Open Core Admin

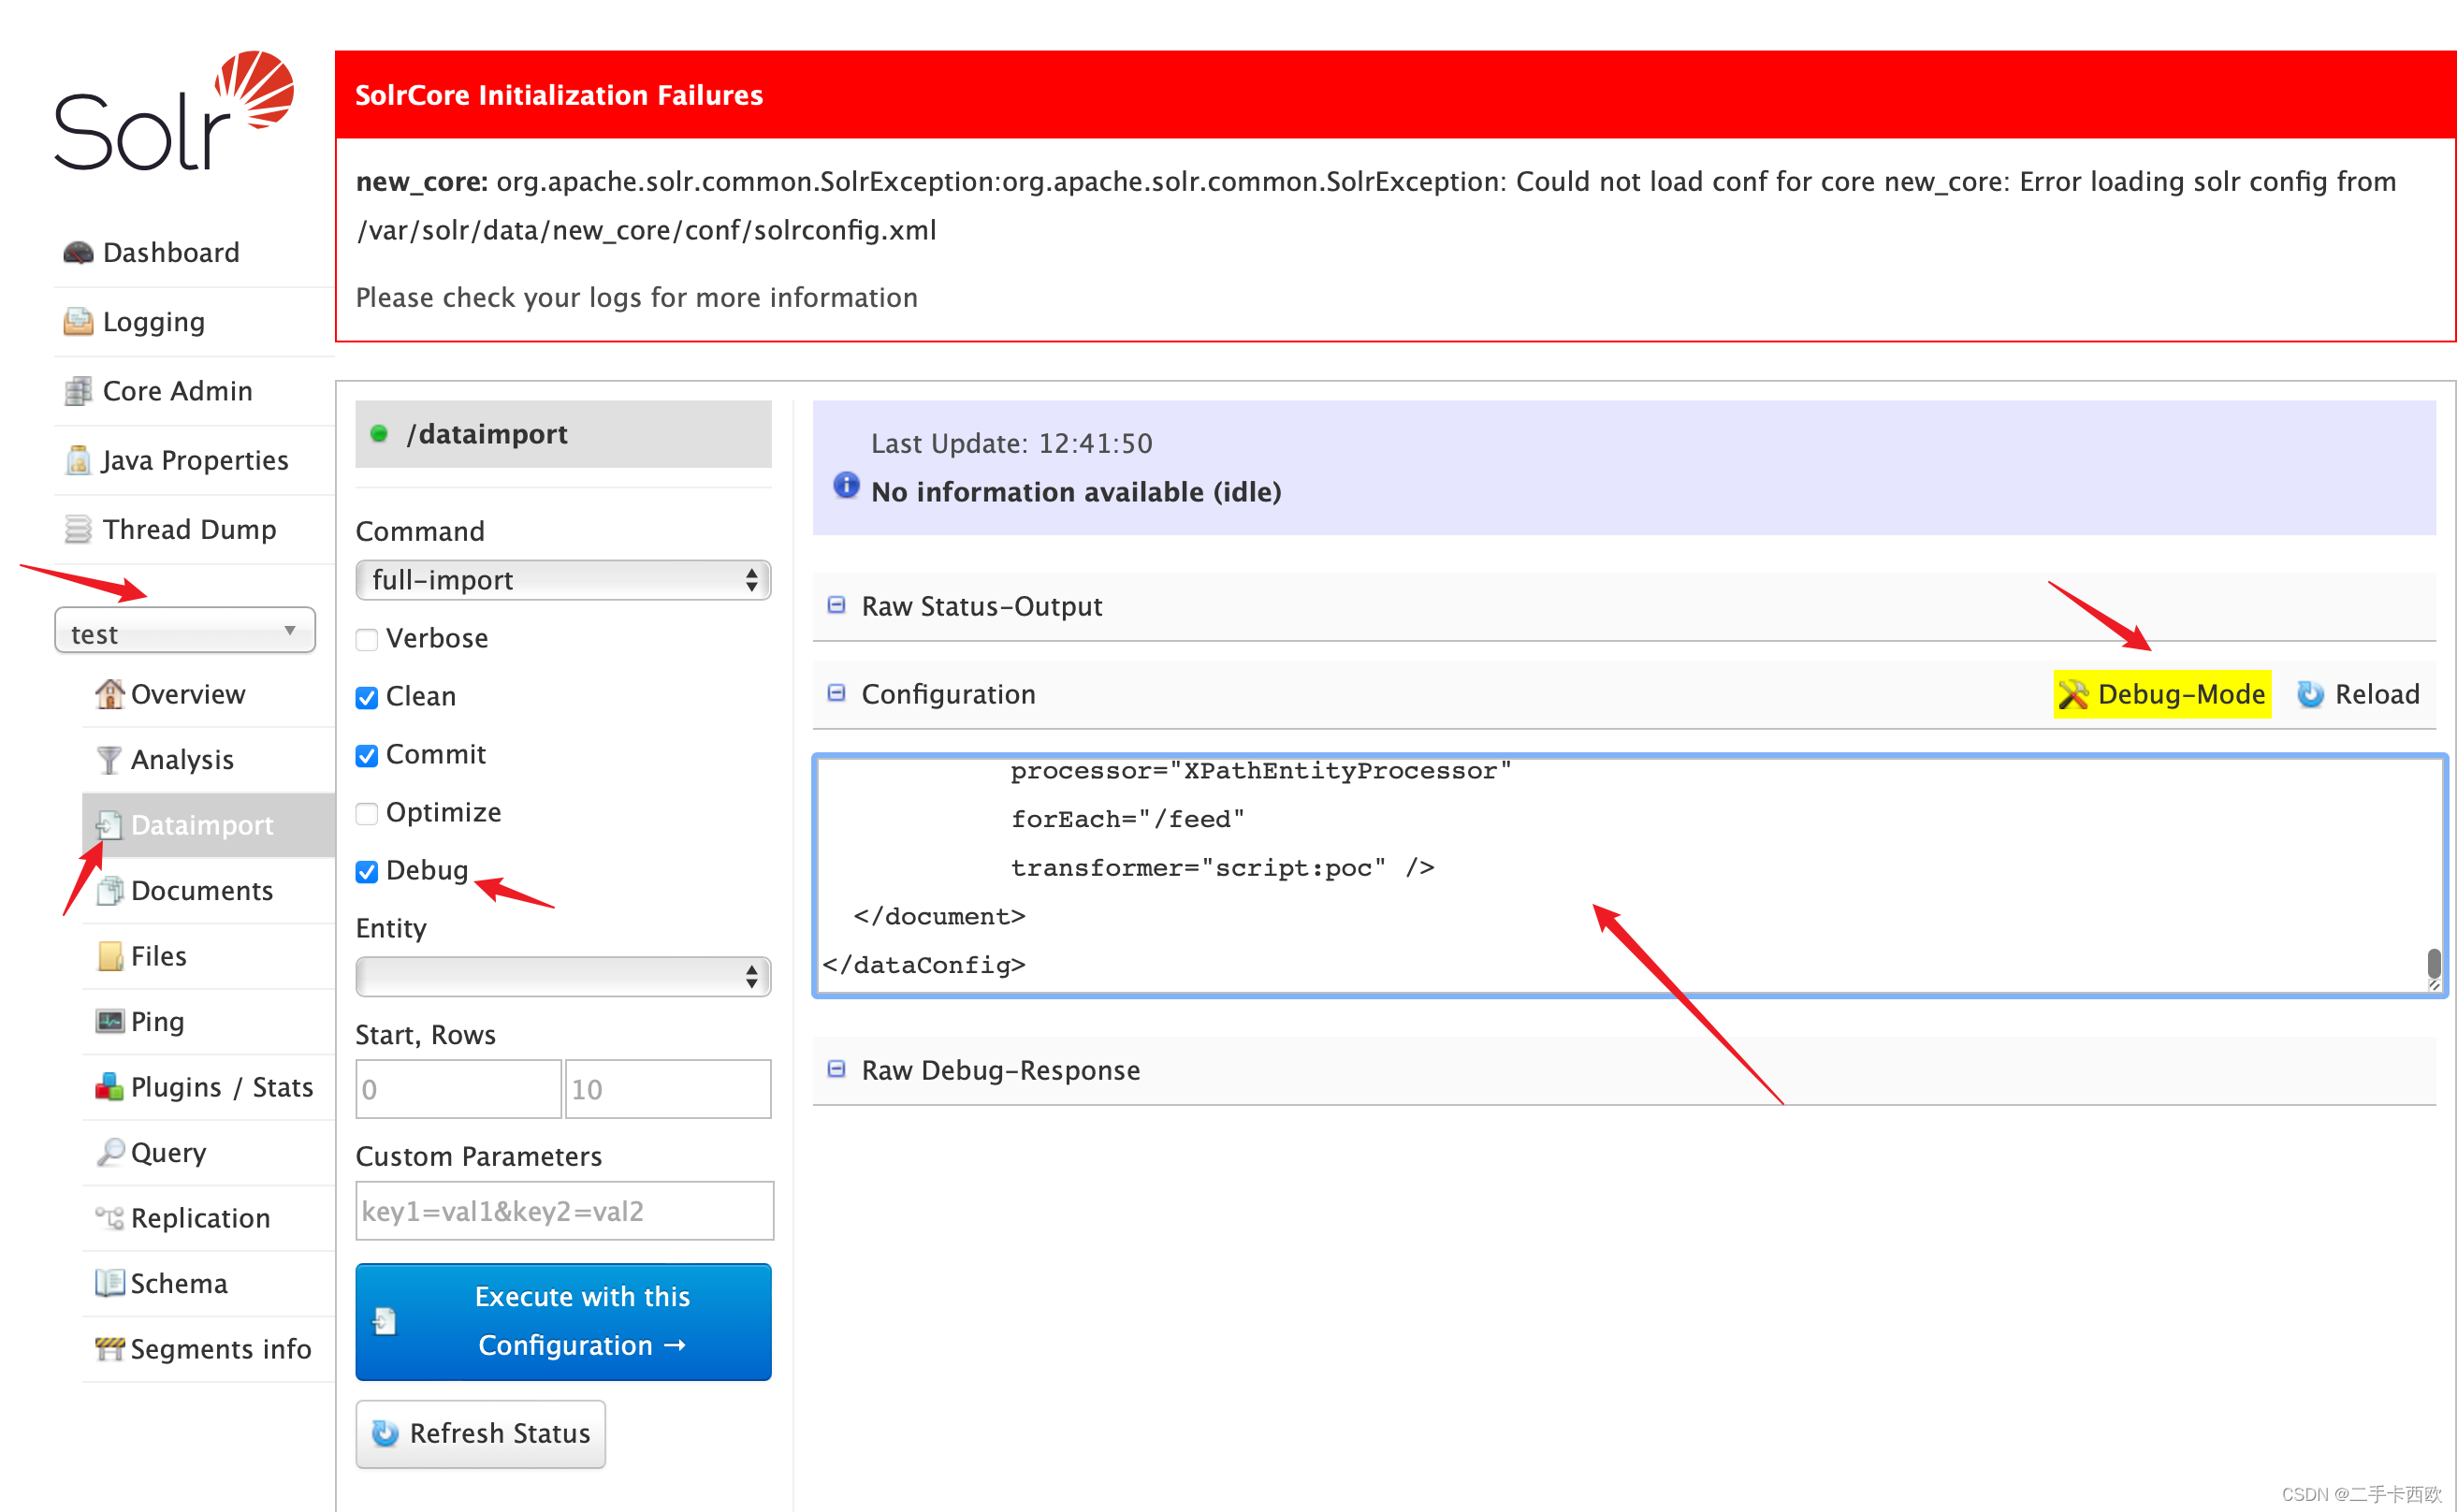click(x=178, y=390)
